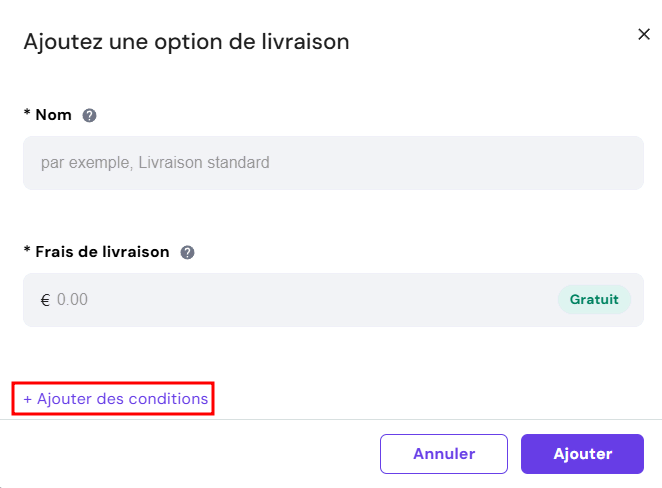The width and height of the screenshot is (662, 488).
Task: Click the Frais de livraison label
Action: coord(102,252)
